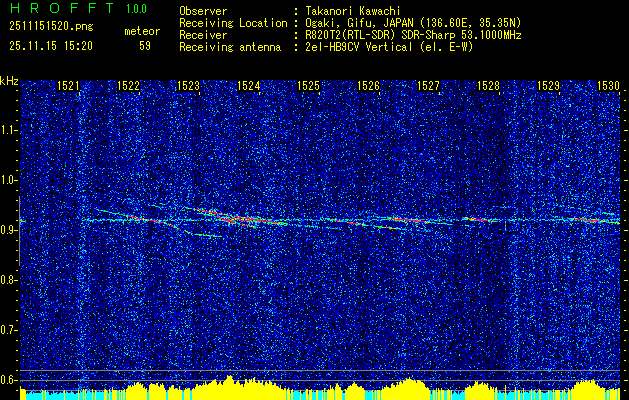Click the 1530 time marker

609,85
